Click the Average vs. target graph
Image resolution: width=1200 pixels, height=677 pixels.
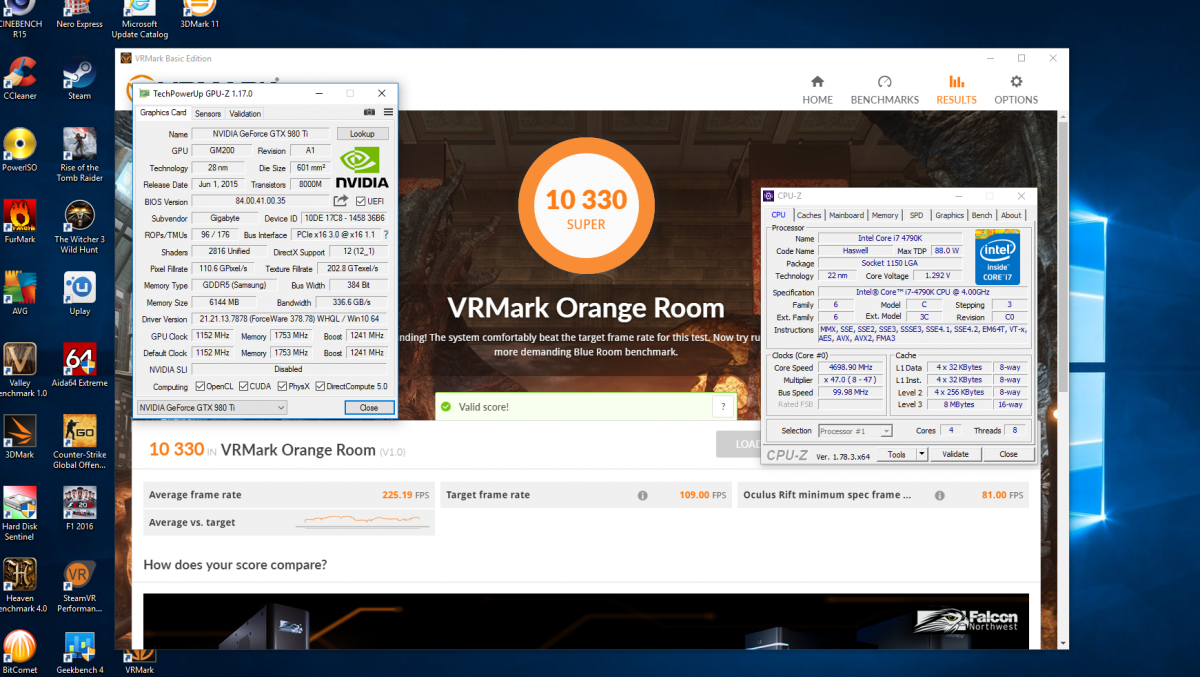(x=363, y=521)
